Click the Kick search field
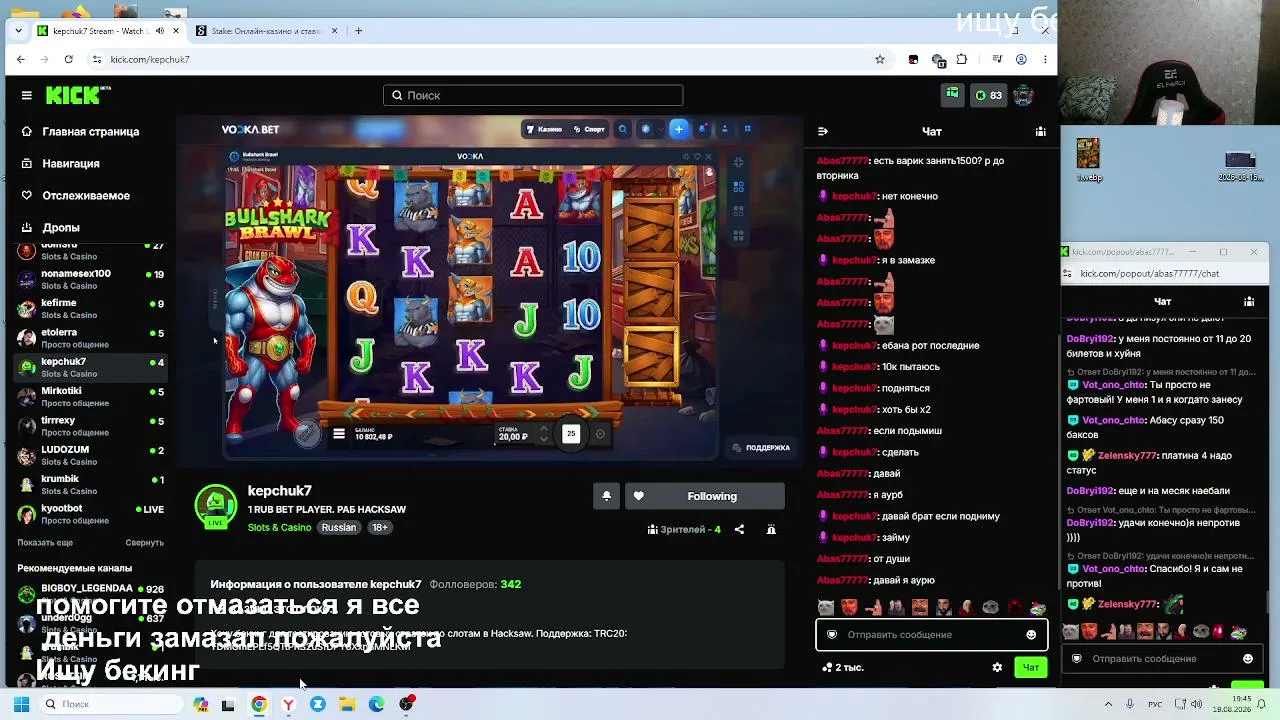The image size is (1280, 720). [533, 95]
